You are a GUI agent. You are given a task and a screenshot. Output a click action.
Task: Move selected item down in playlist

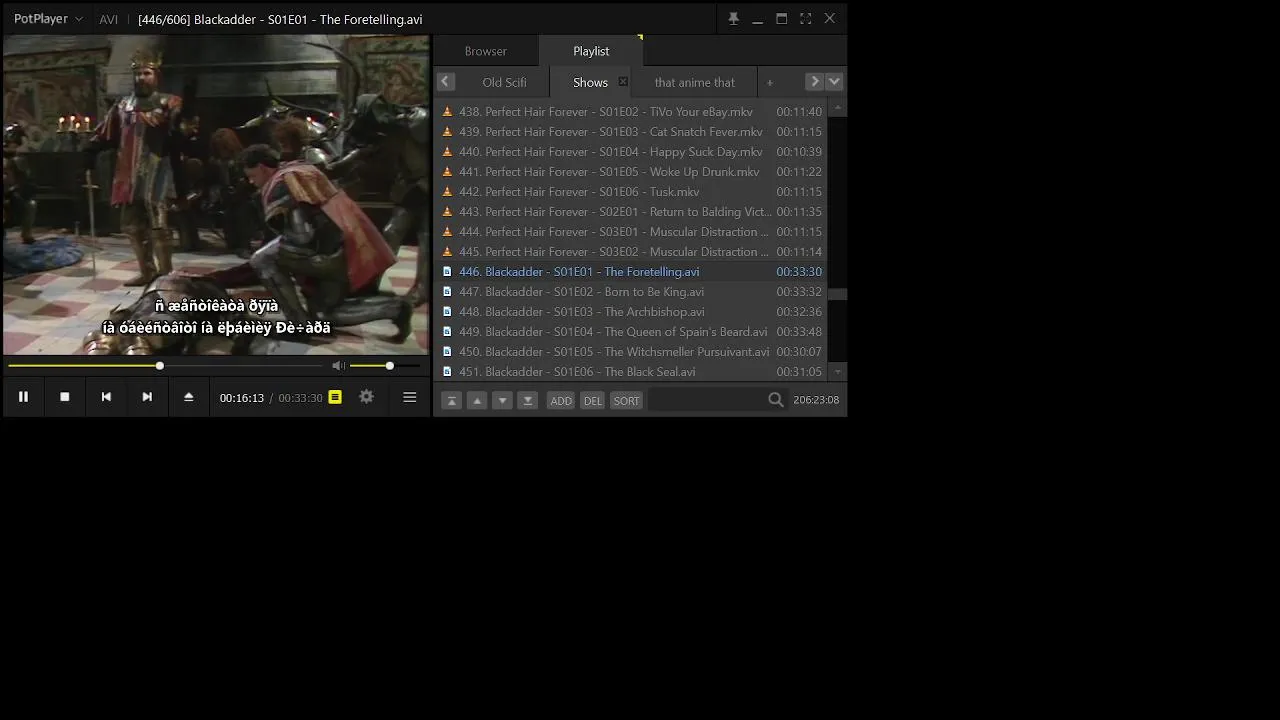click(x=503, y=400)
